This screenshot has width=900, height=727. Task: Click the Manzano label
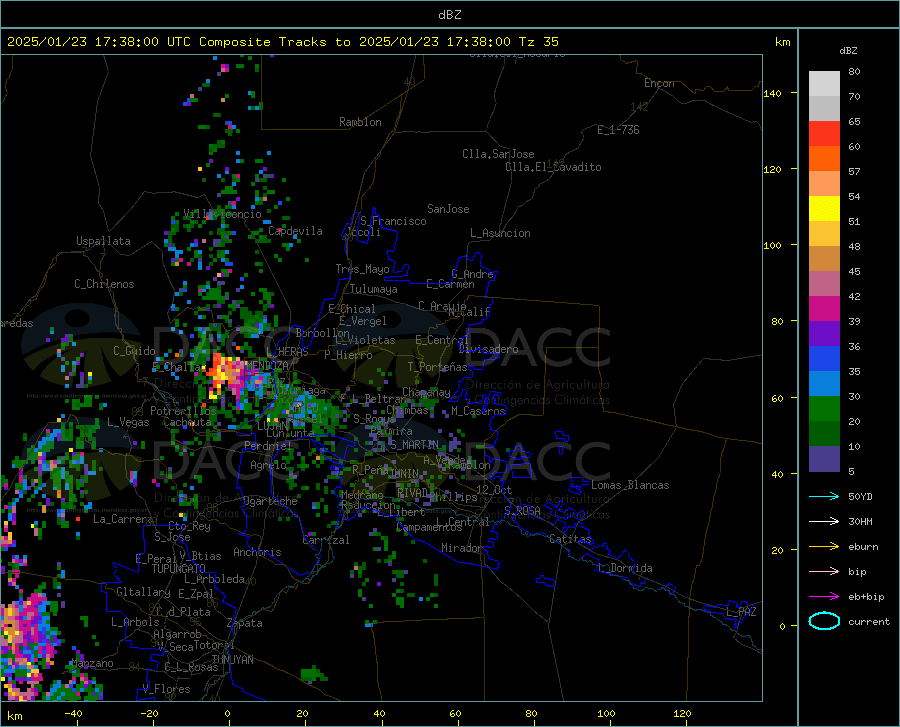pyautogui.click(x=92, y=663)
